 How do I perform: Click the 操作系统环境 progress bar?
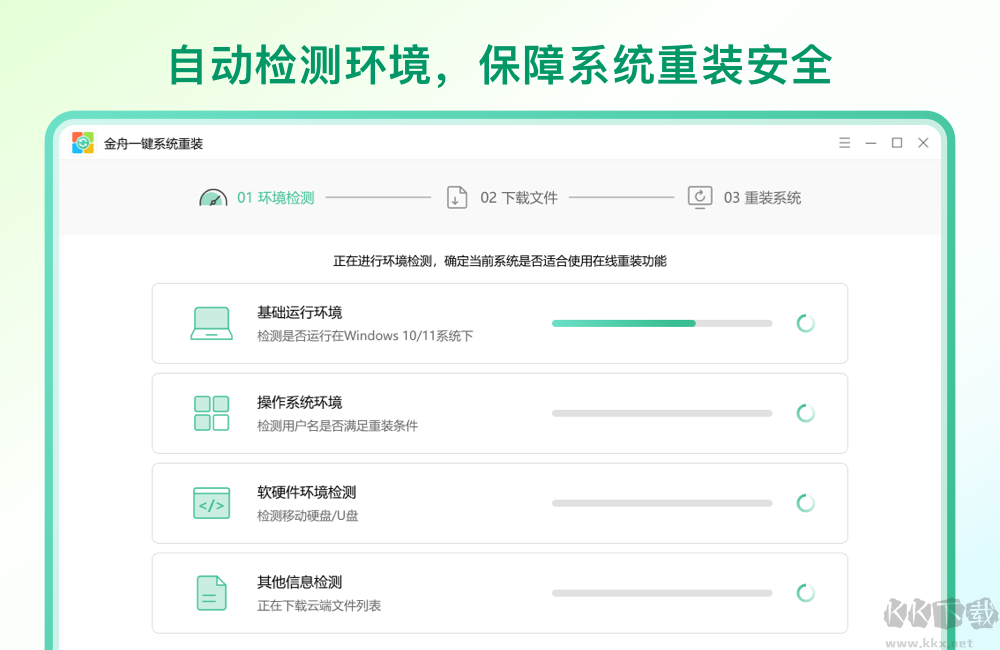coord(662,413)
